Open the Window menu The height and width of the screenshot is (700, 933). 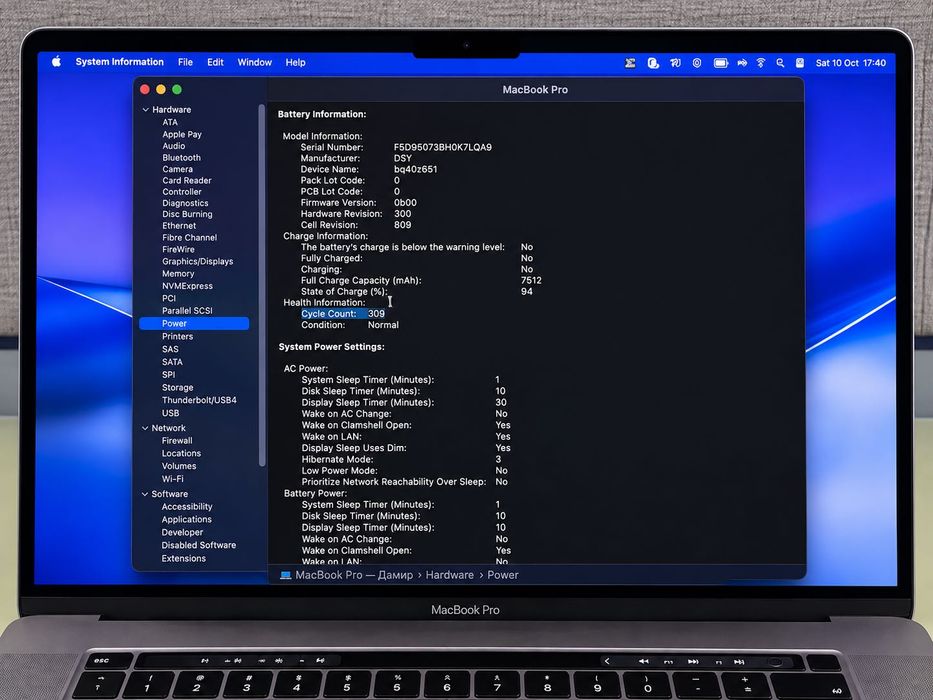(255, 62)
